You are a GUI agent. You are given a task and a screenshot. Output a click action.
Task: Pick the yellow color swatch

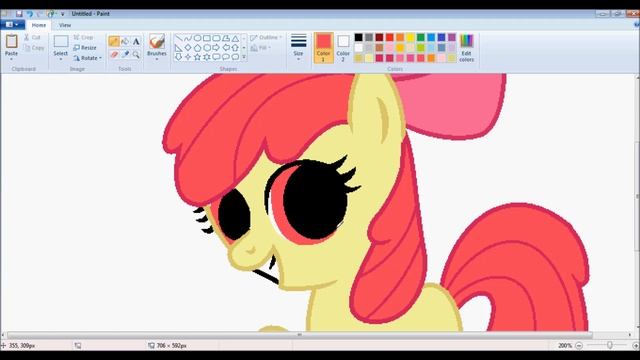coord(410,38)
